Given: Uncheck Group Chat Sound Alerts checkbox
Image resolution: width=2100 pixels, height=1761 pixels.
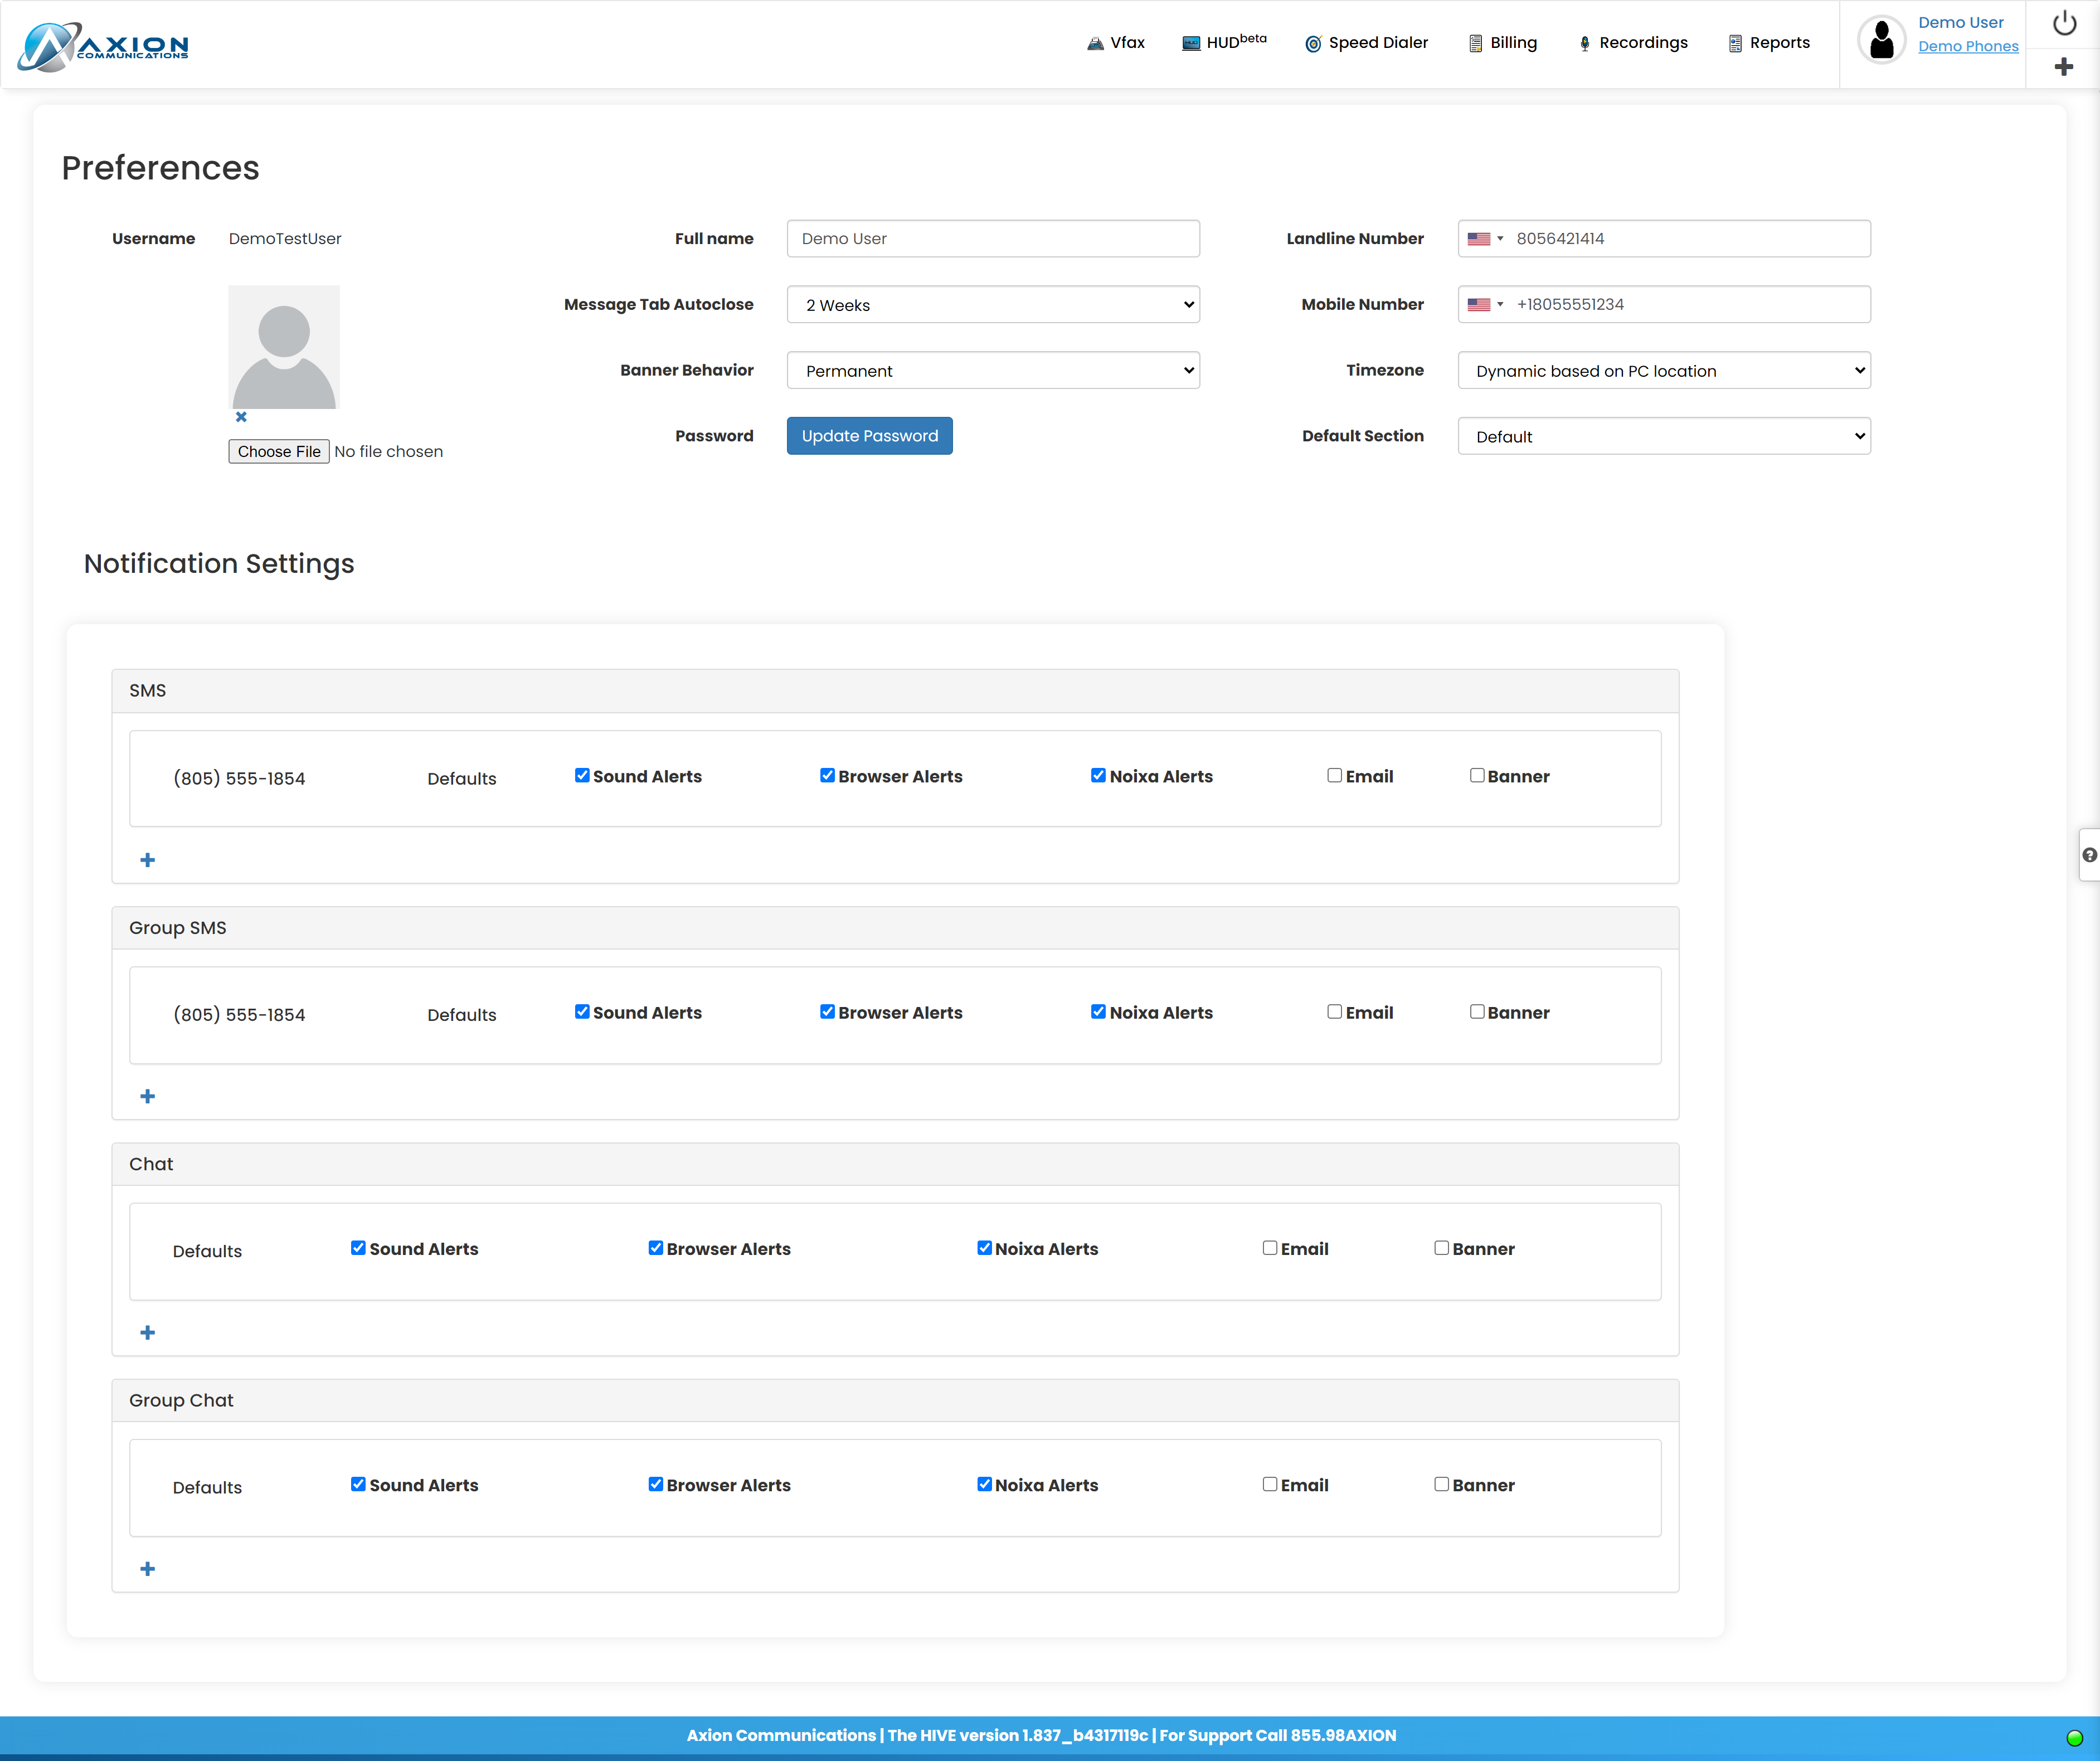Looking at the screenshot, I should 358,1484.
